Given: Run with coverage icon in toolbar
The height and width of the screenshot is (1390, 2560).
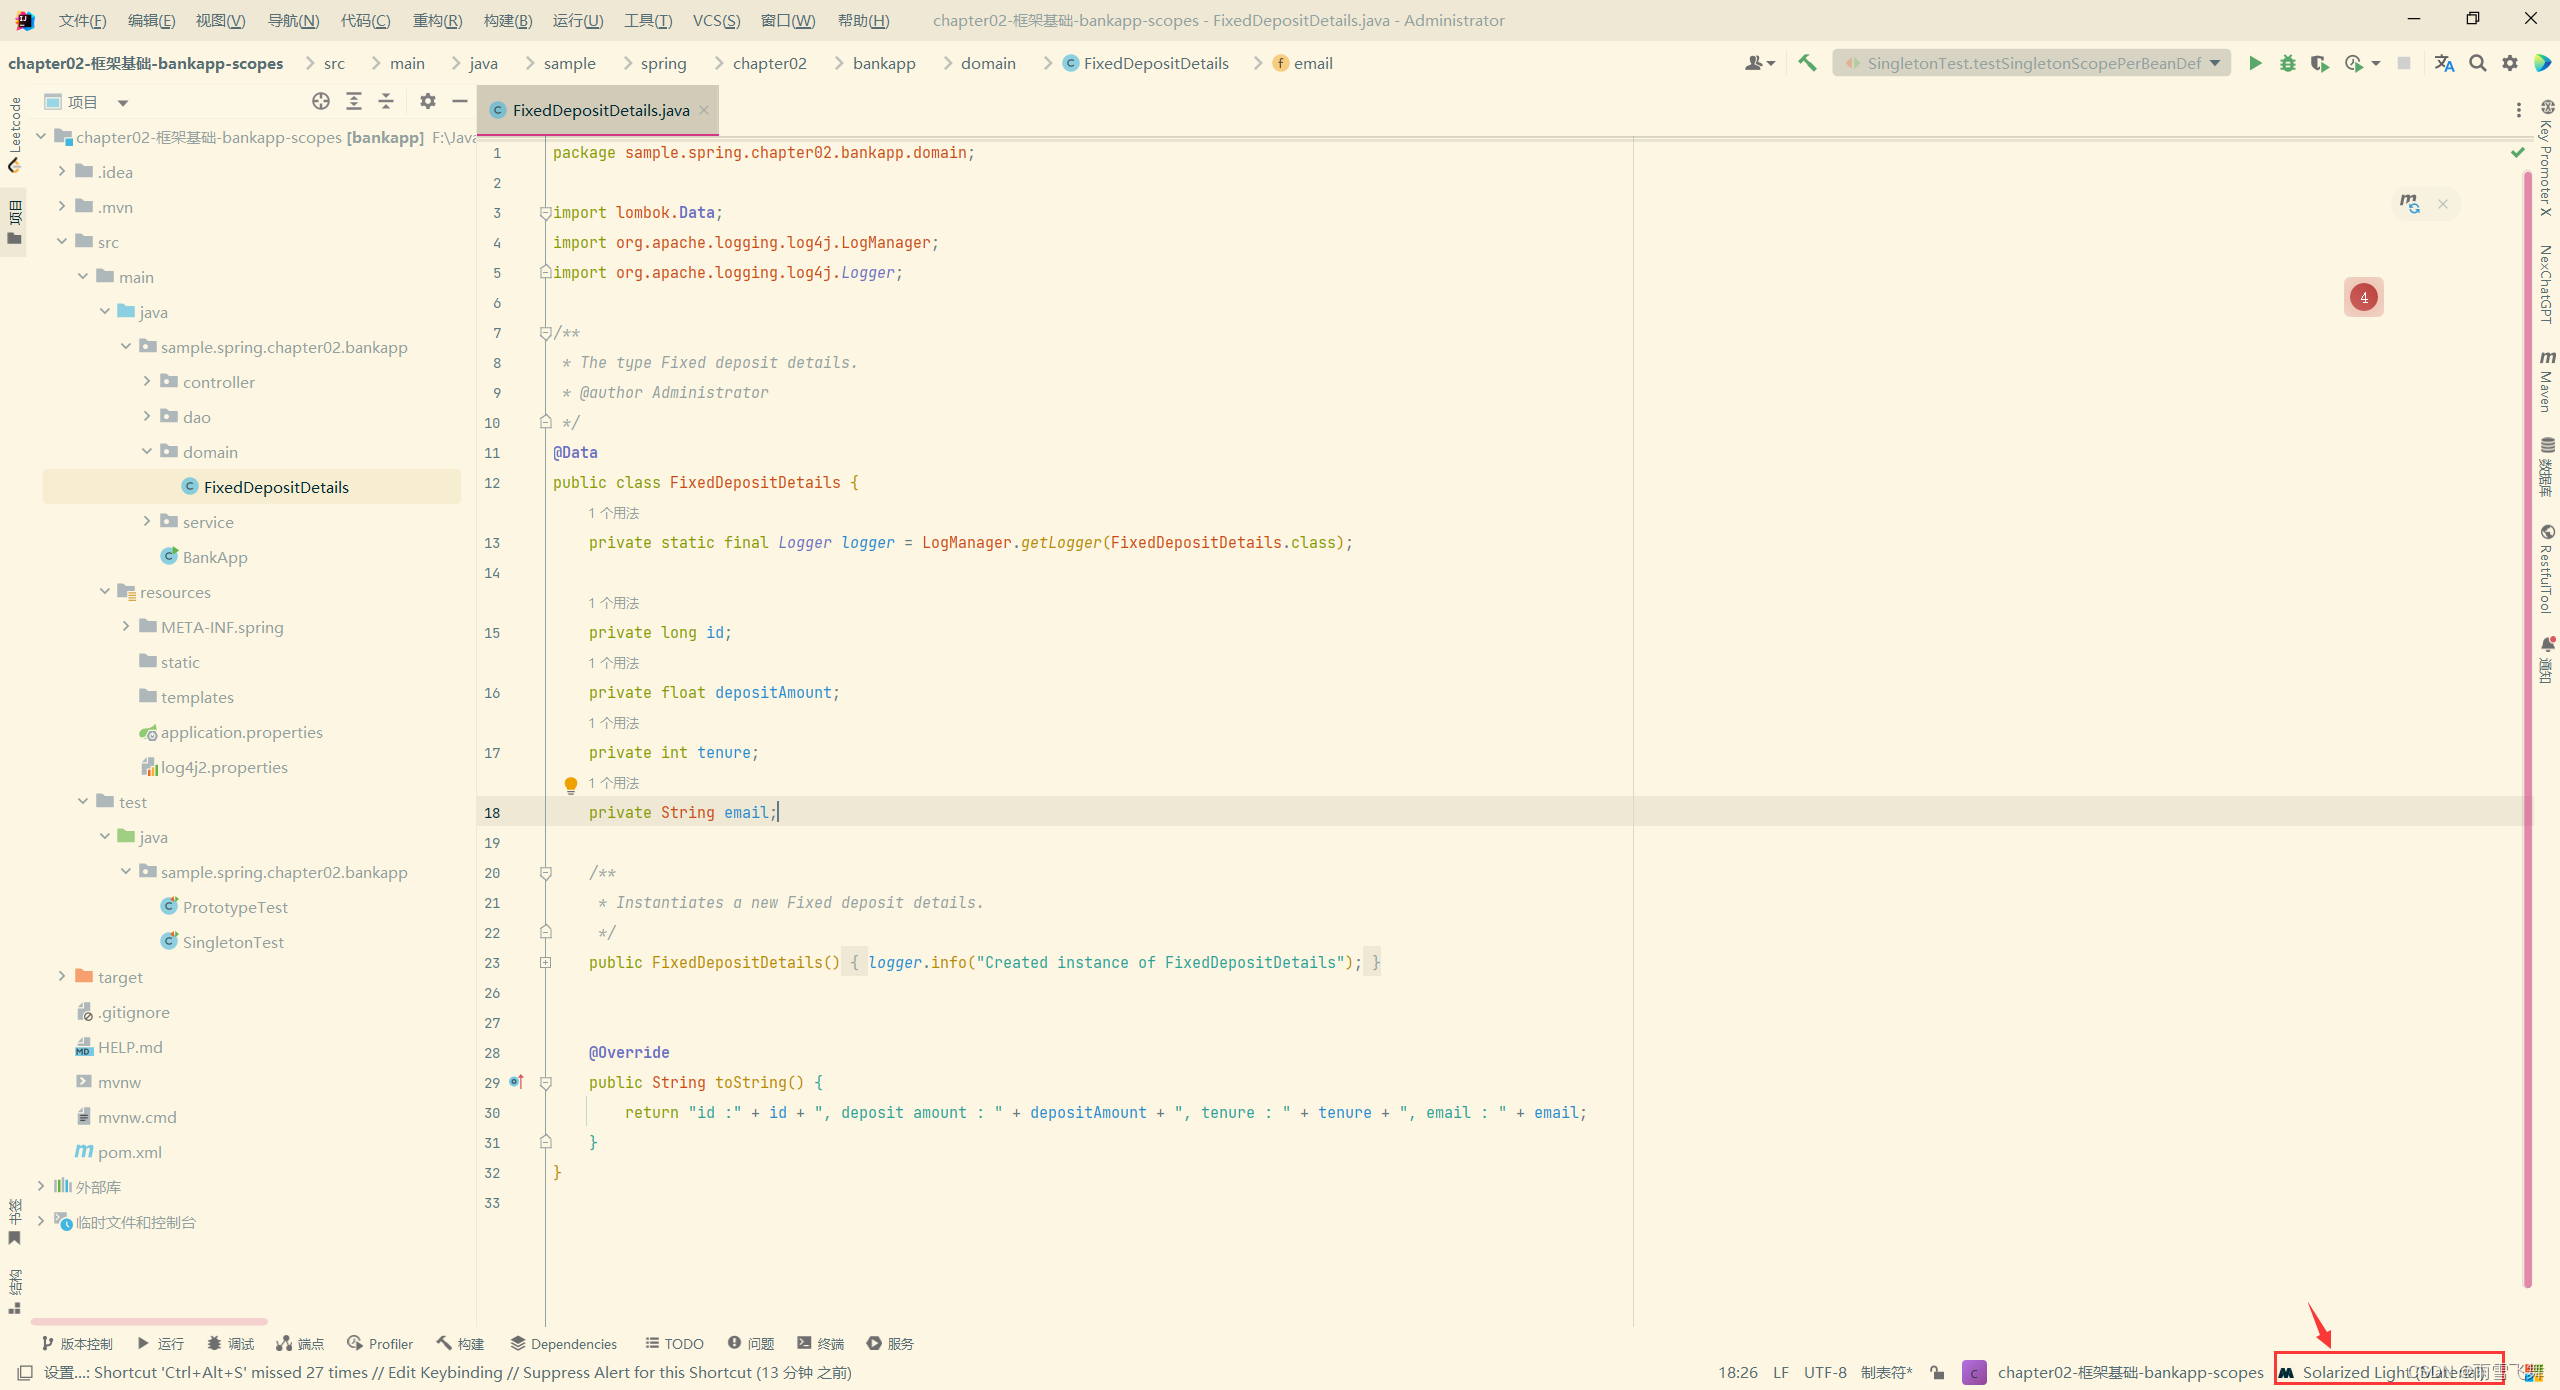Looking at the screenshot, I should (x=2319, y=63).
